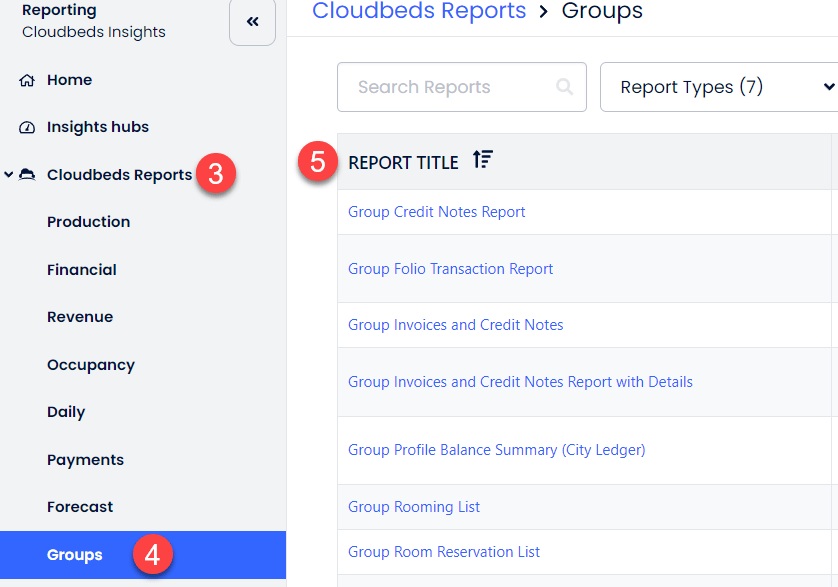
Task: Collapse Cloudbeds Reports using its side chevron
Action: point(8,174)
